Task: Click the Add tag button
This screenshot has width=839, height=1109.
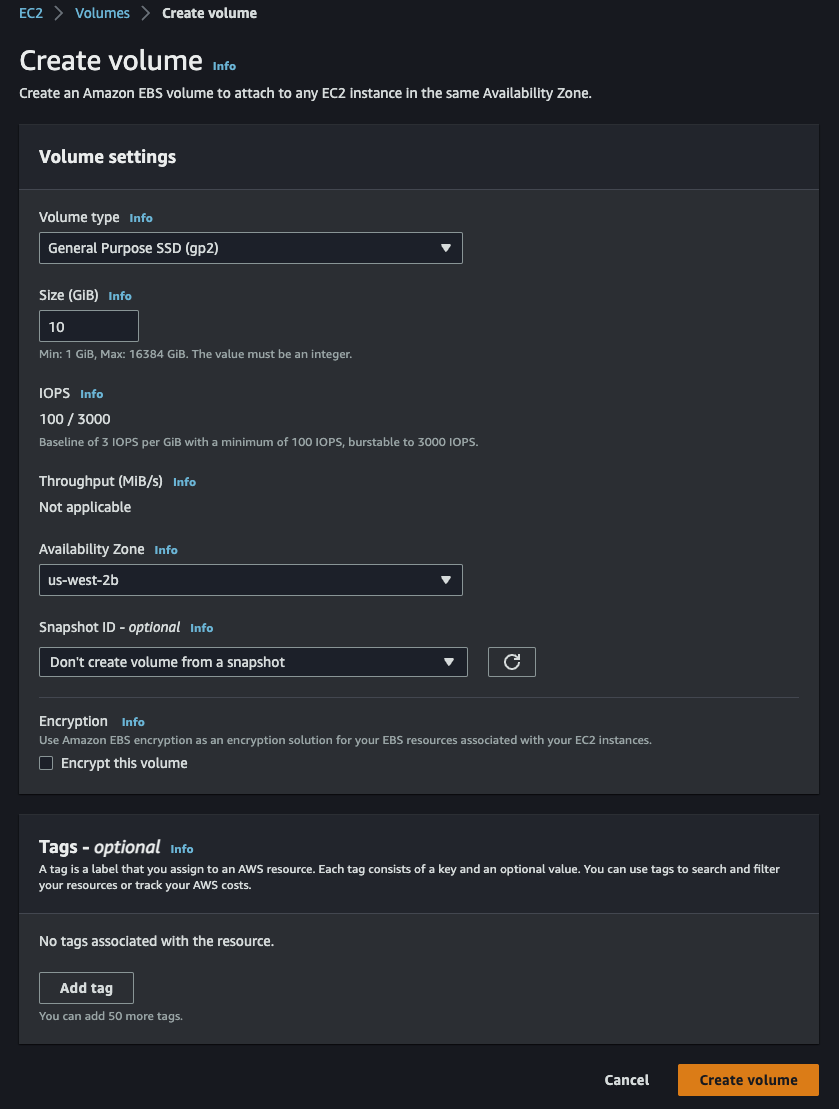Action: click(x=86, y=988)
